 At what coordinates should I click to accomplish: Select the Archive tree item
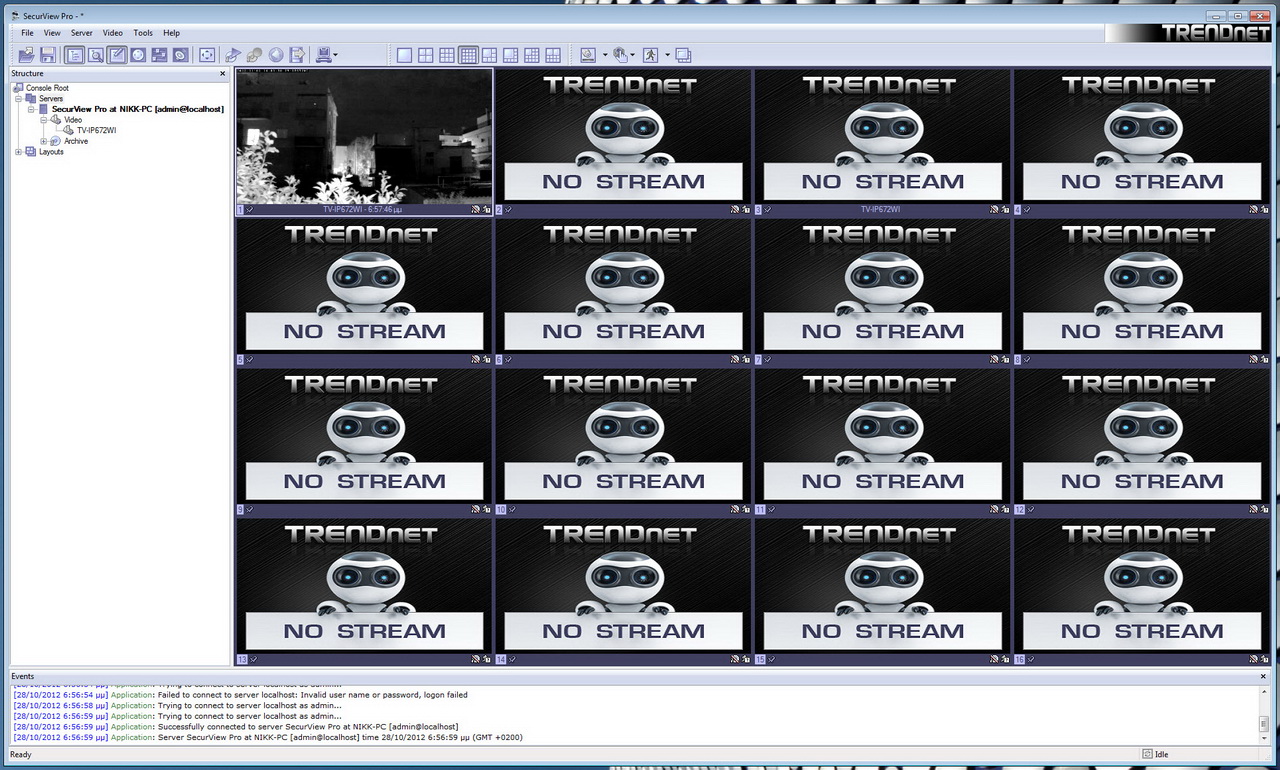[76, 141]
